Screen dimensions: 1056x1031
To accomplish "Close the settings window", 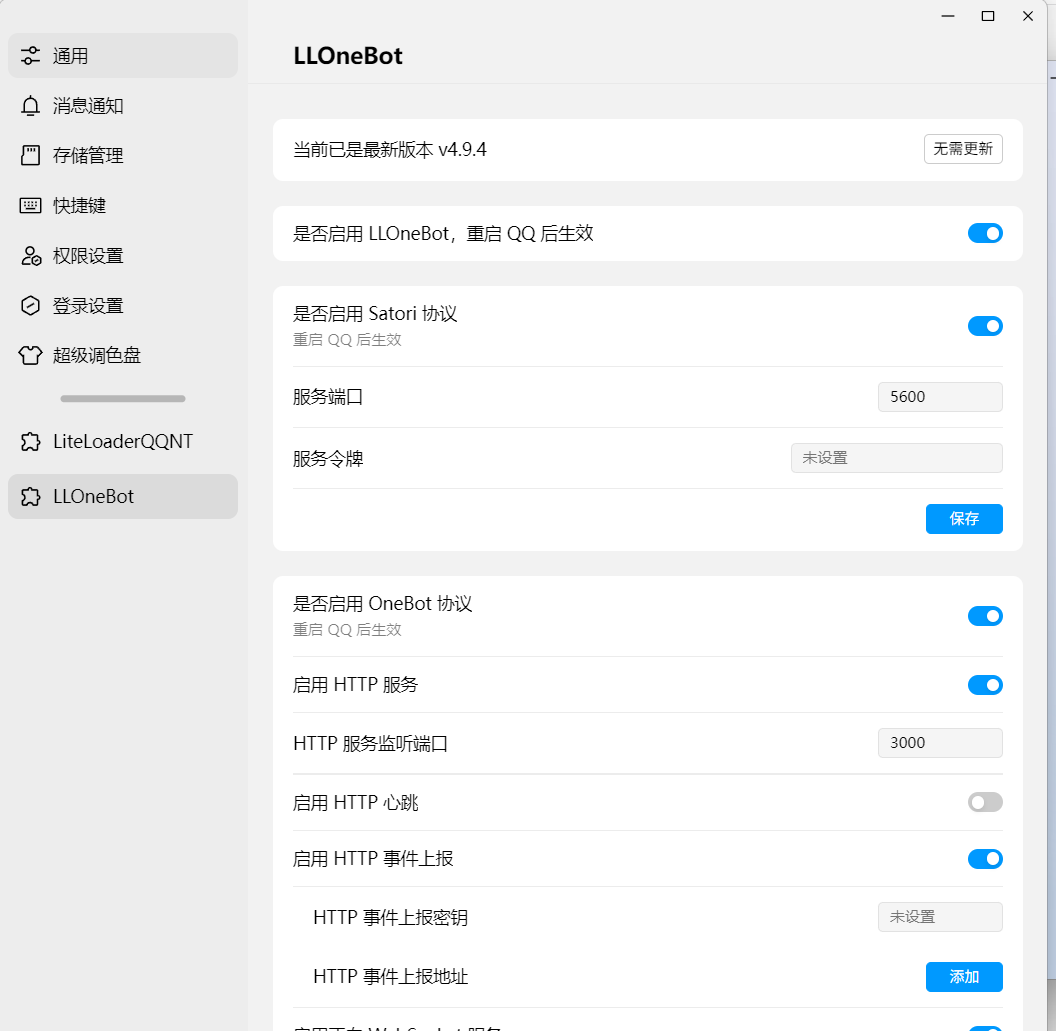I will point(1028,16).
